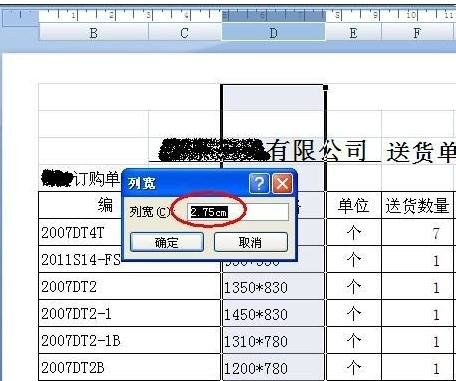Click the cell 2007DT2
The image size is (456, 381).
pos(130,286)
